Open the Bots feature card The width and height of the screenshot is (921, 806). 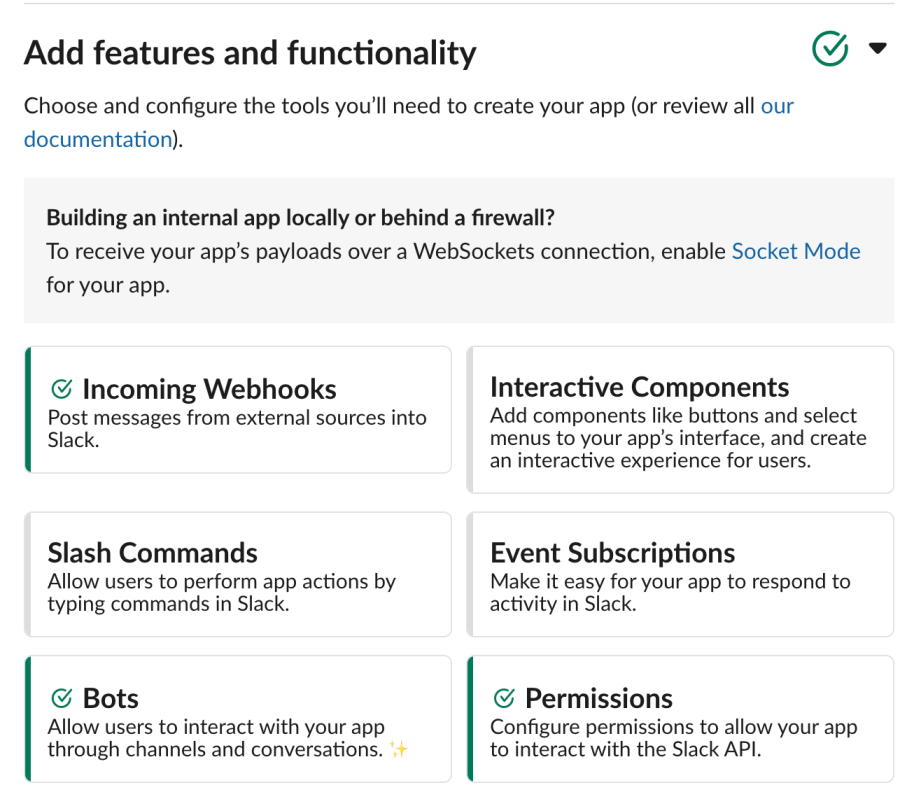coord(238,719)
